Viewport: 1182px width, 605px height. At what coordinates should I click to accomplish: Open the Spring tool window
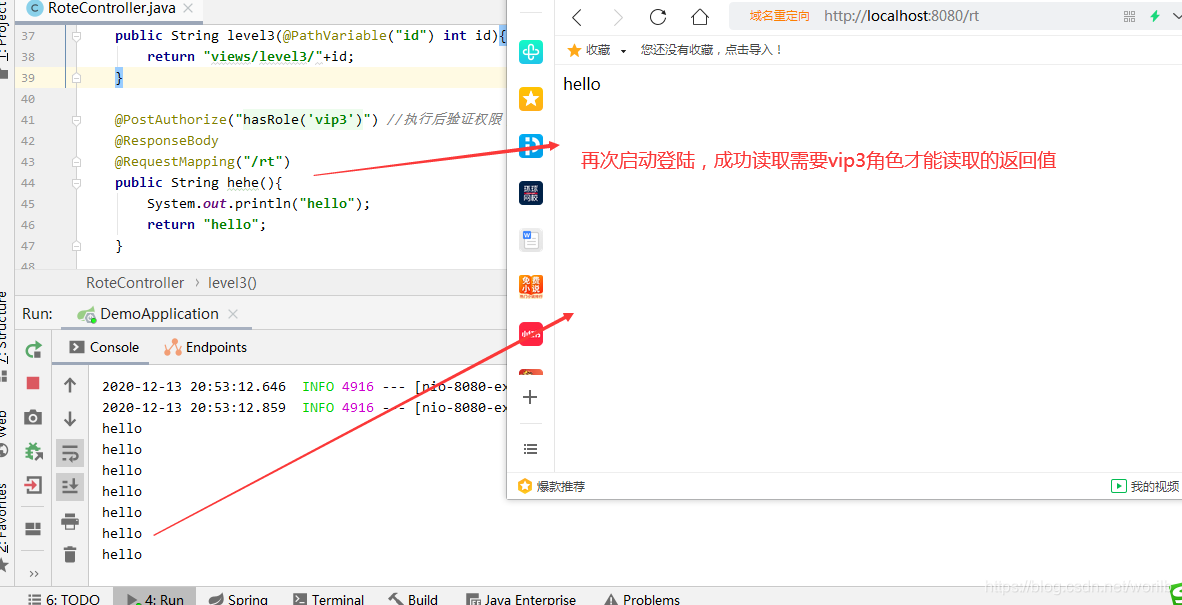pyautogui.click(x=237, y=600)
